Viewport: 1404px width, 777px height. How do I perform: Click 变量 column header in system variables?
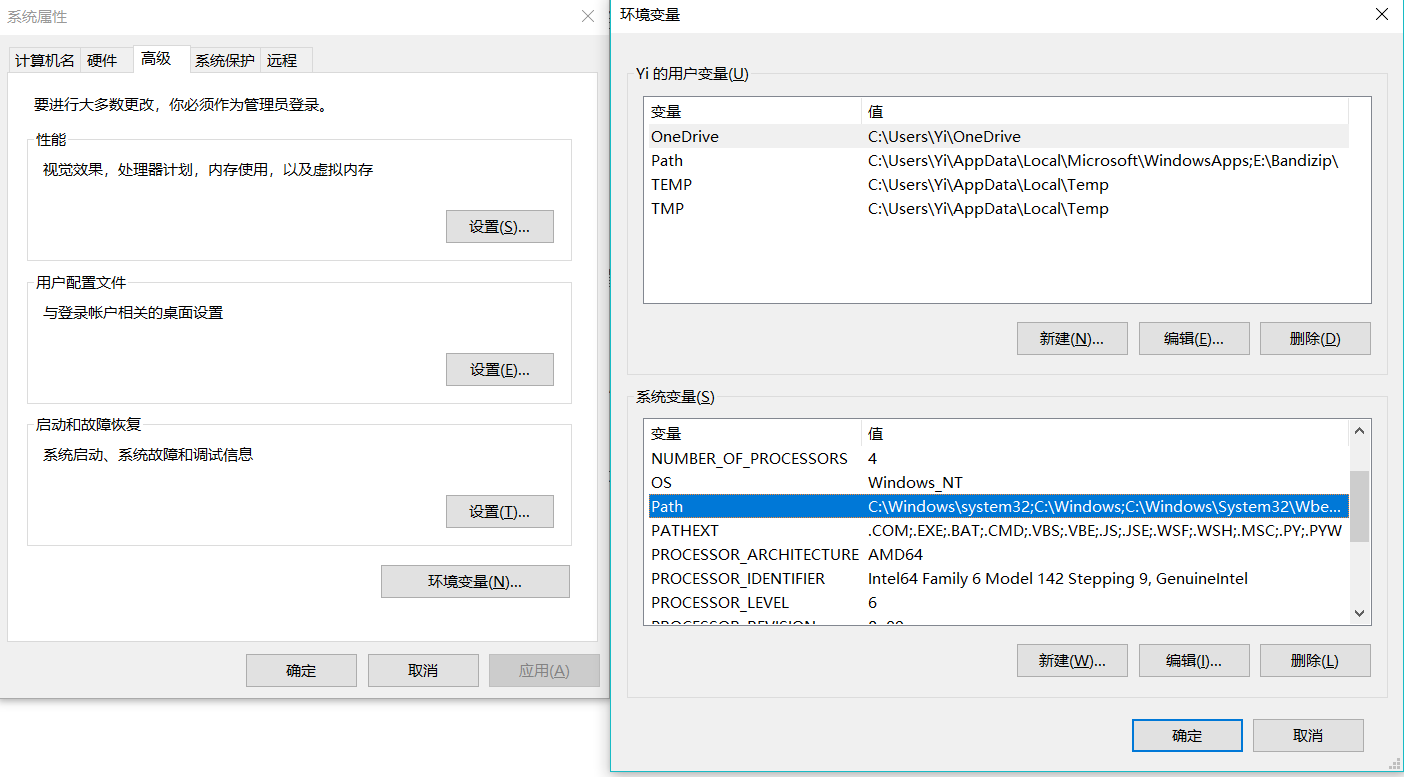click(x=754, y=434)
